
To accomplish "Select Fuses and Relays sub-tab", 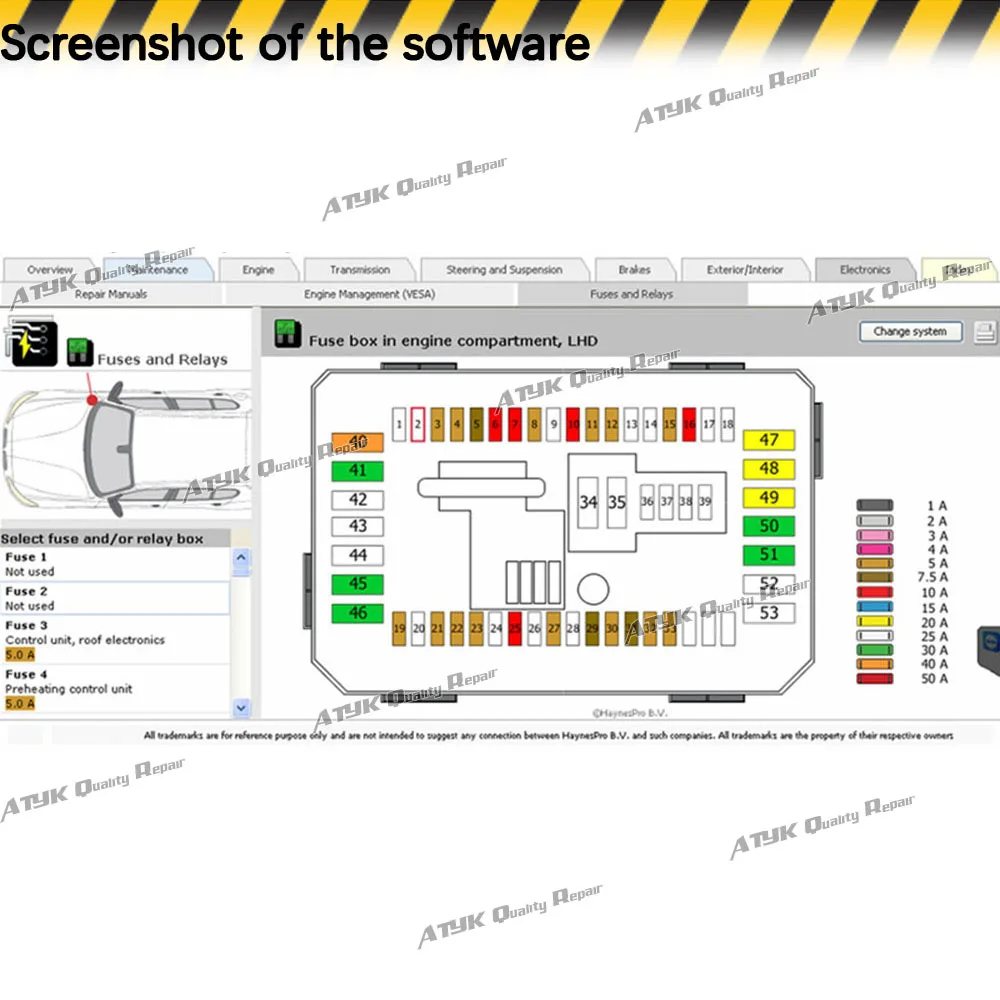I will pos(631,294).
